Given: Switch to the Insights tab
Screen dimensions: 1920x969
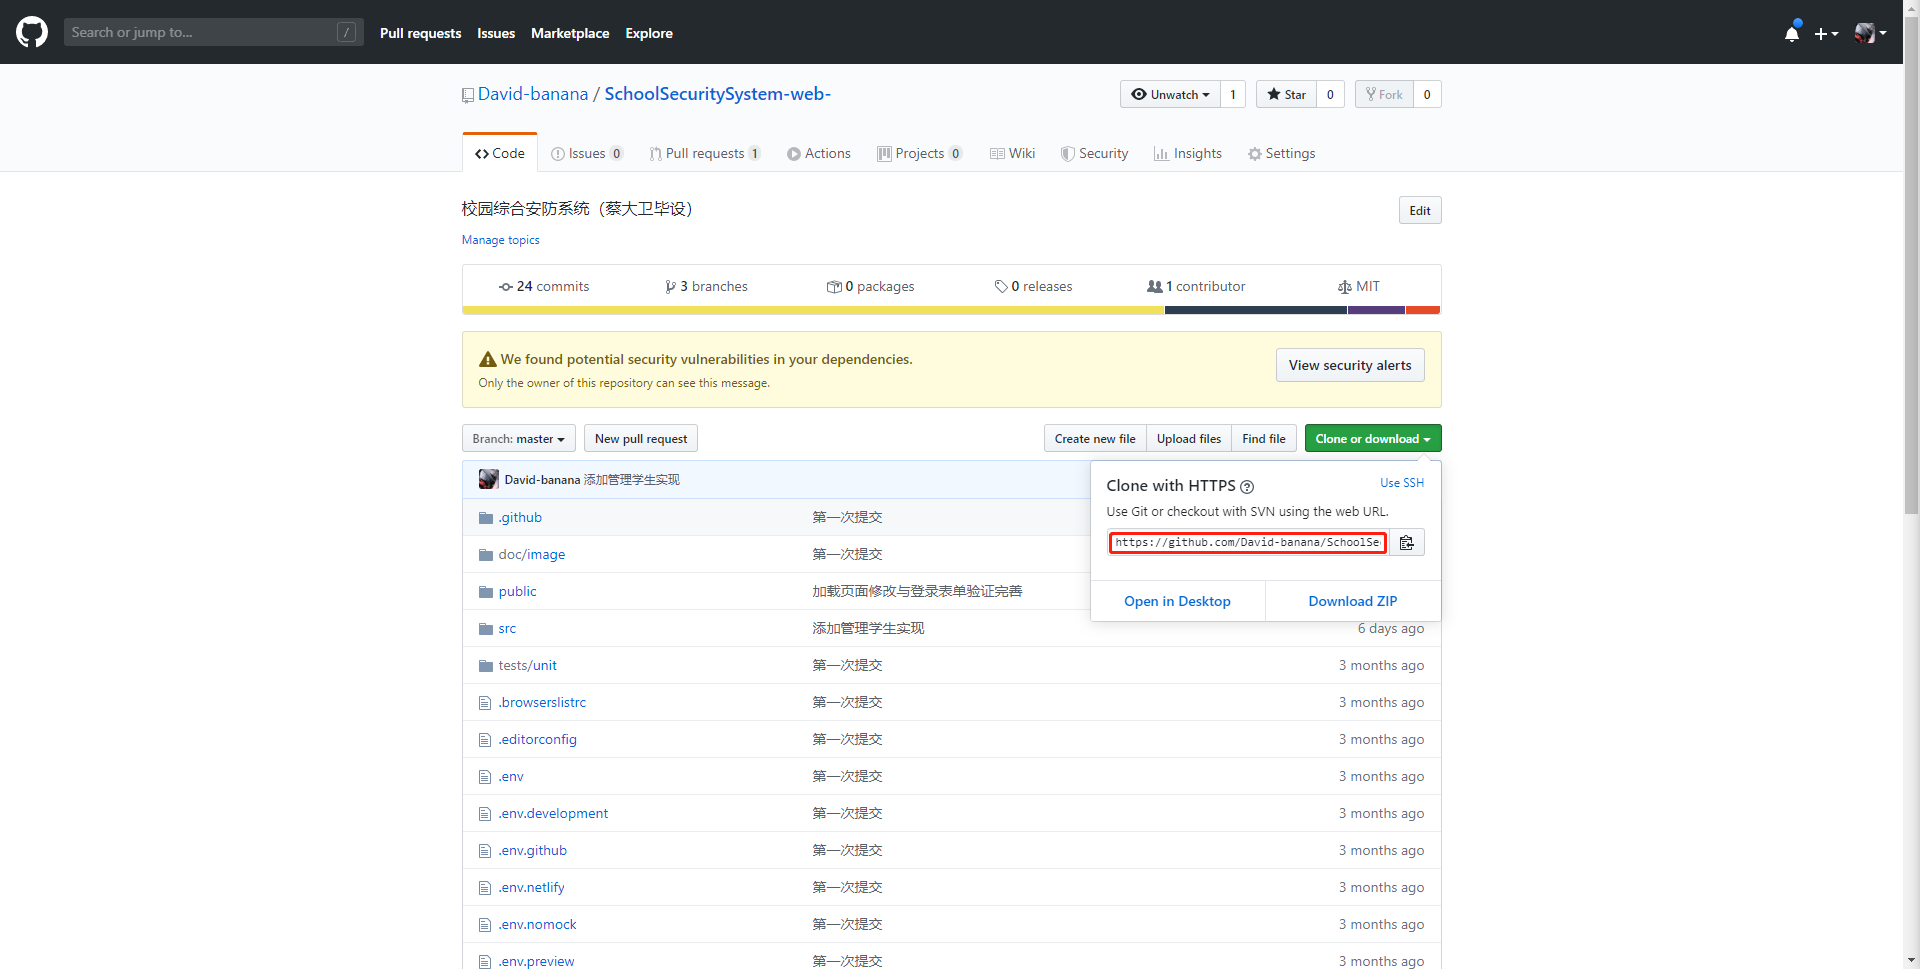Looking at the screenshot, I should point(1188,153).
